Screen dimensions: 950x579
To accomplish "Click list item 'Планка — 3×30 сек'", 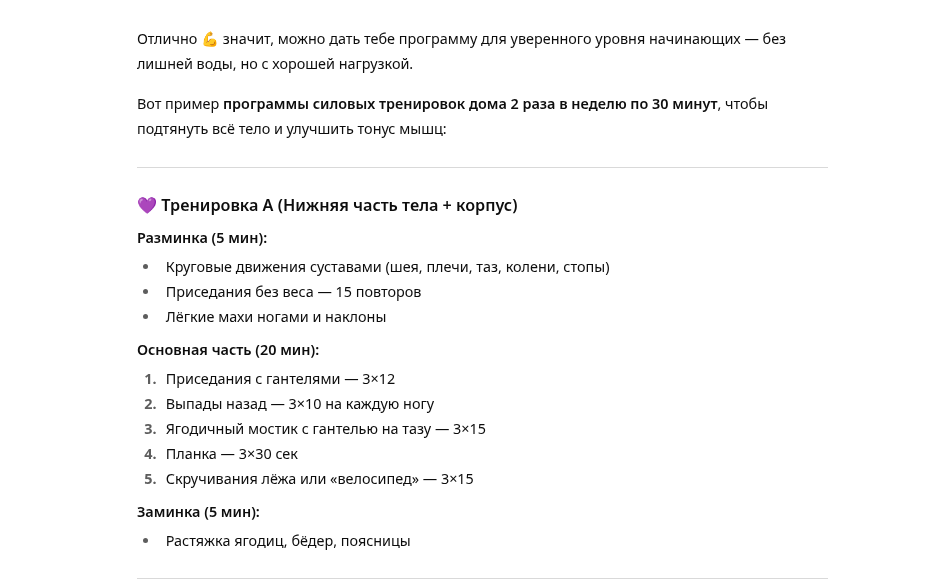I will pos(232,454).
